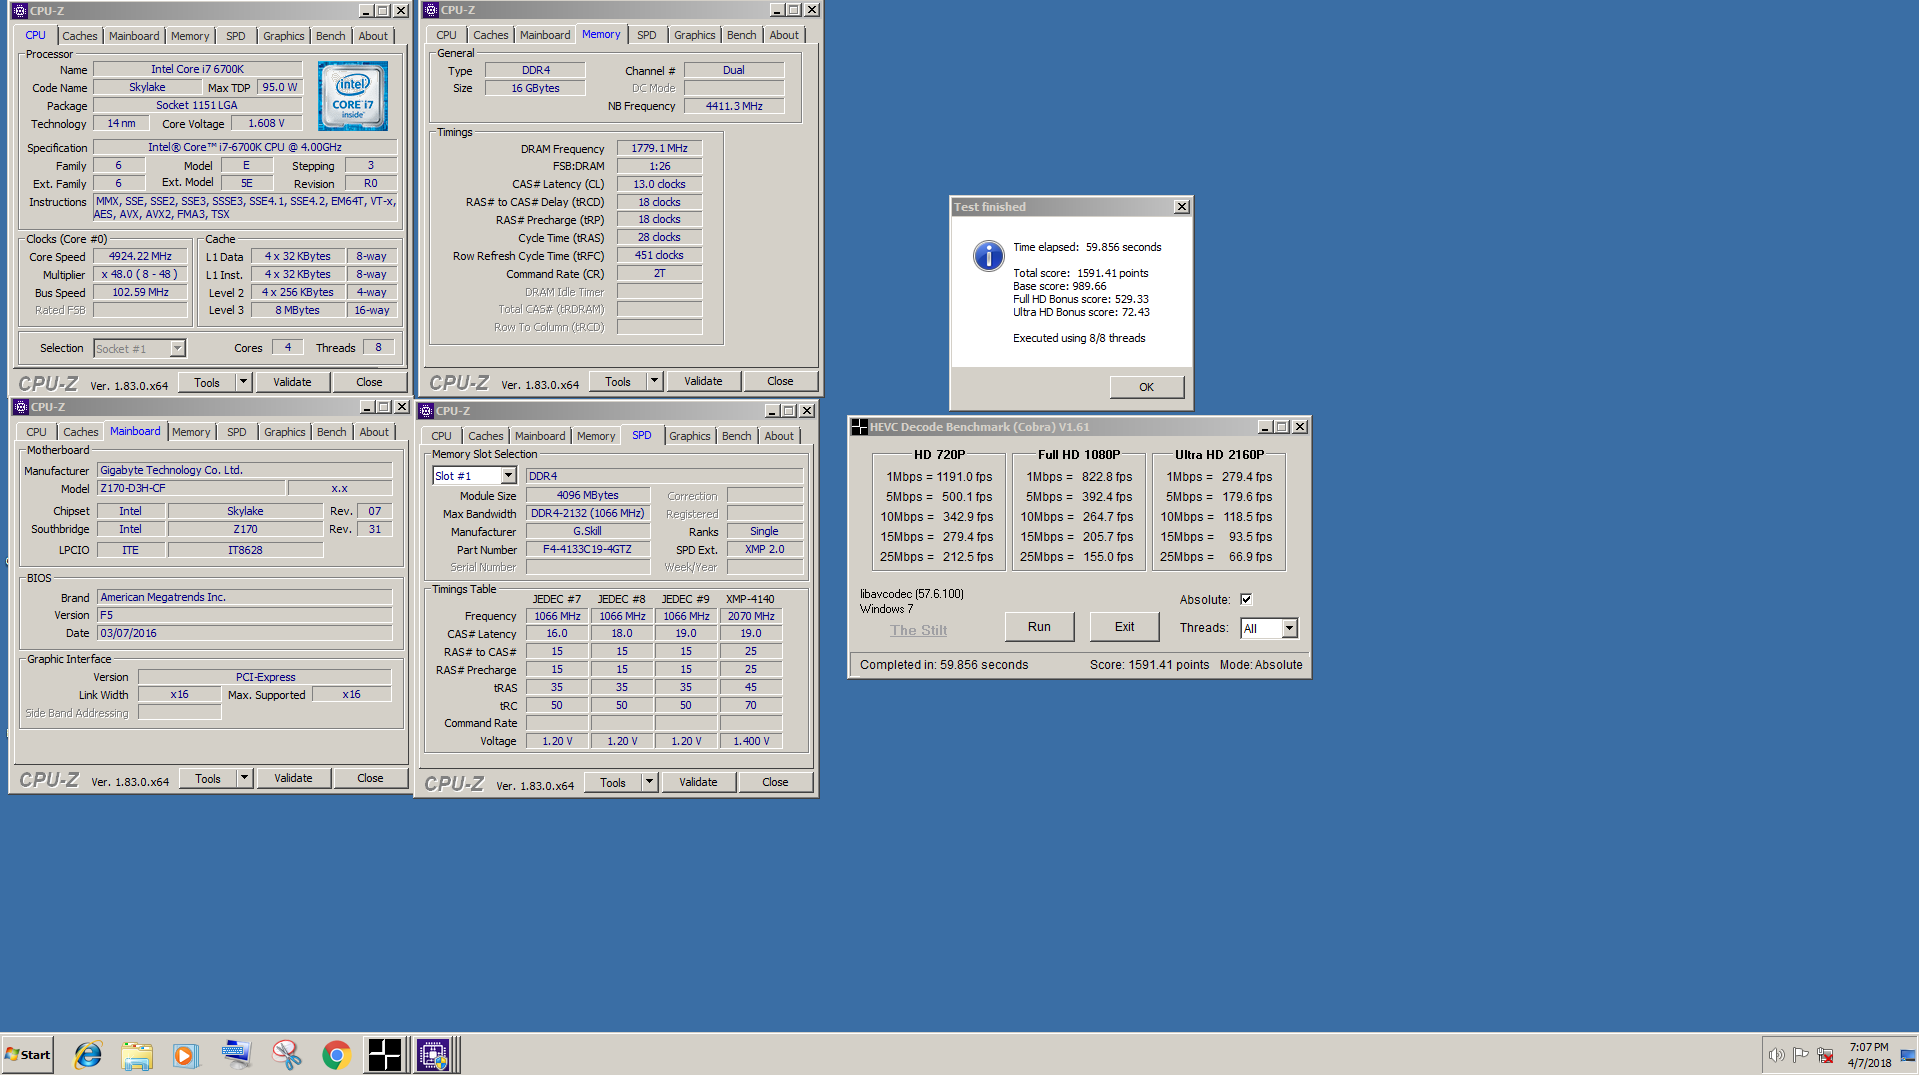This screenshot has width=1919, height=1075.
Task: Open the About tab in the SPD window
Action: click(x=779, y=436)
